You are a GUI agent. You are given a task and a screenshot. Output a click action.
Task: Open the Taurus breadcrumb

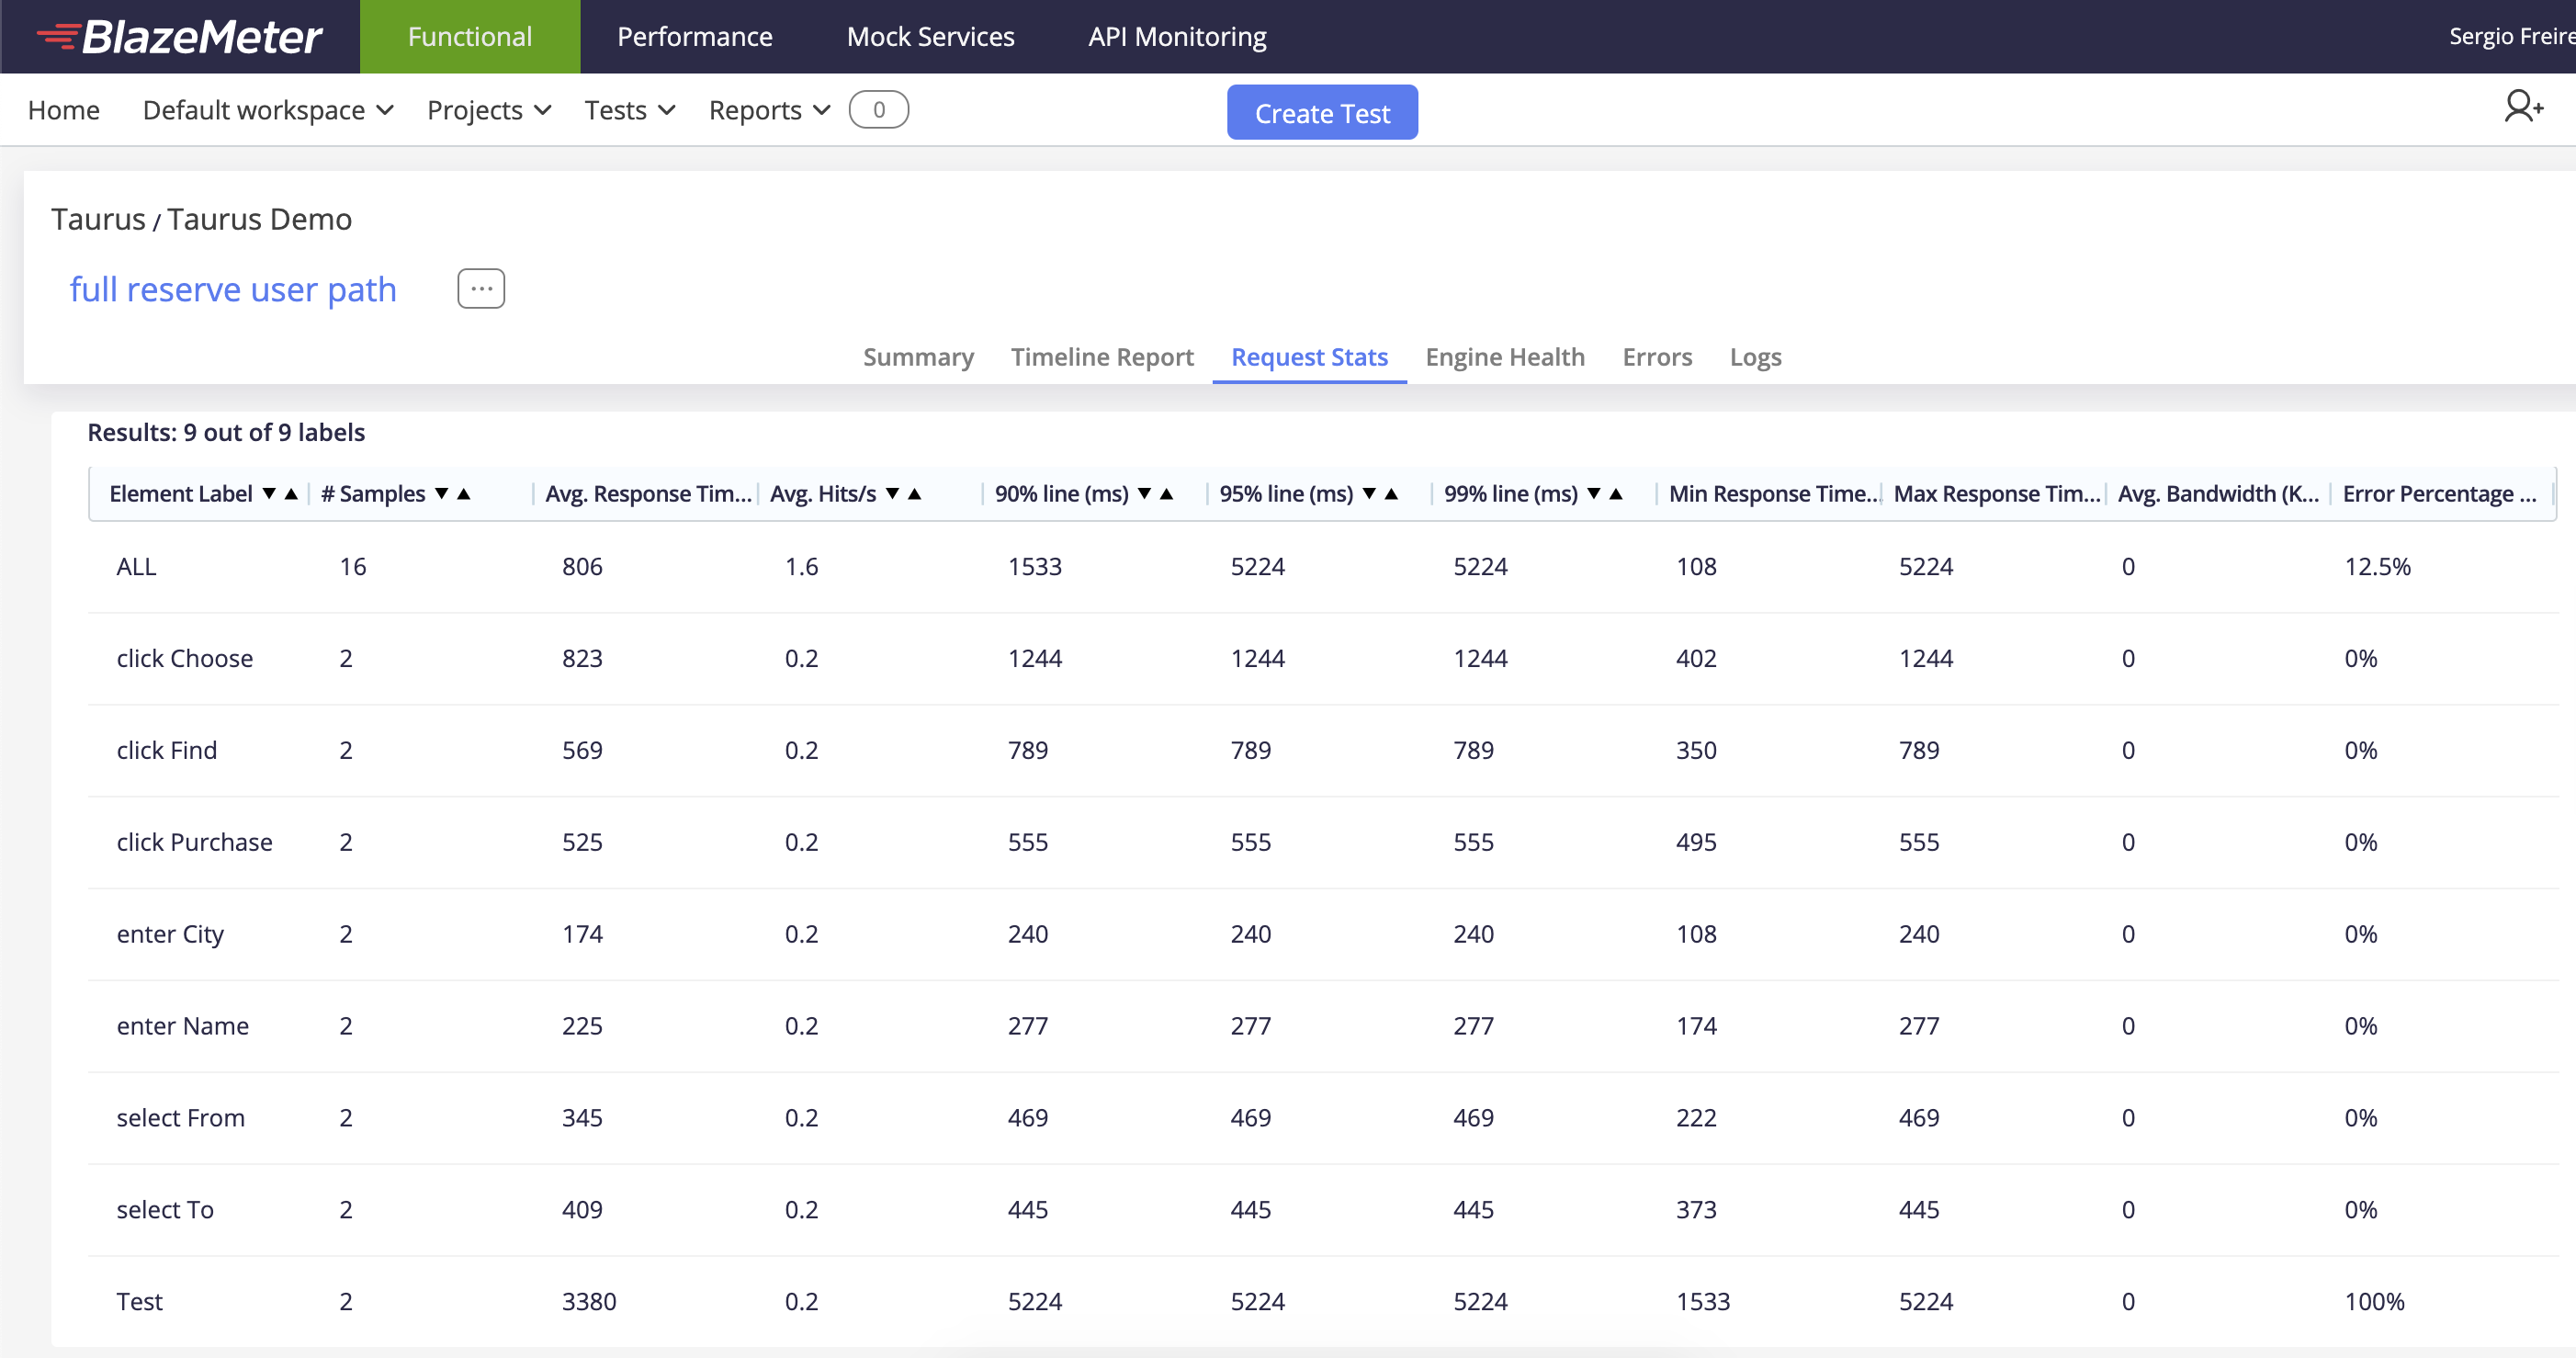pos(98,219)
